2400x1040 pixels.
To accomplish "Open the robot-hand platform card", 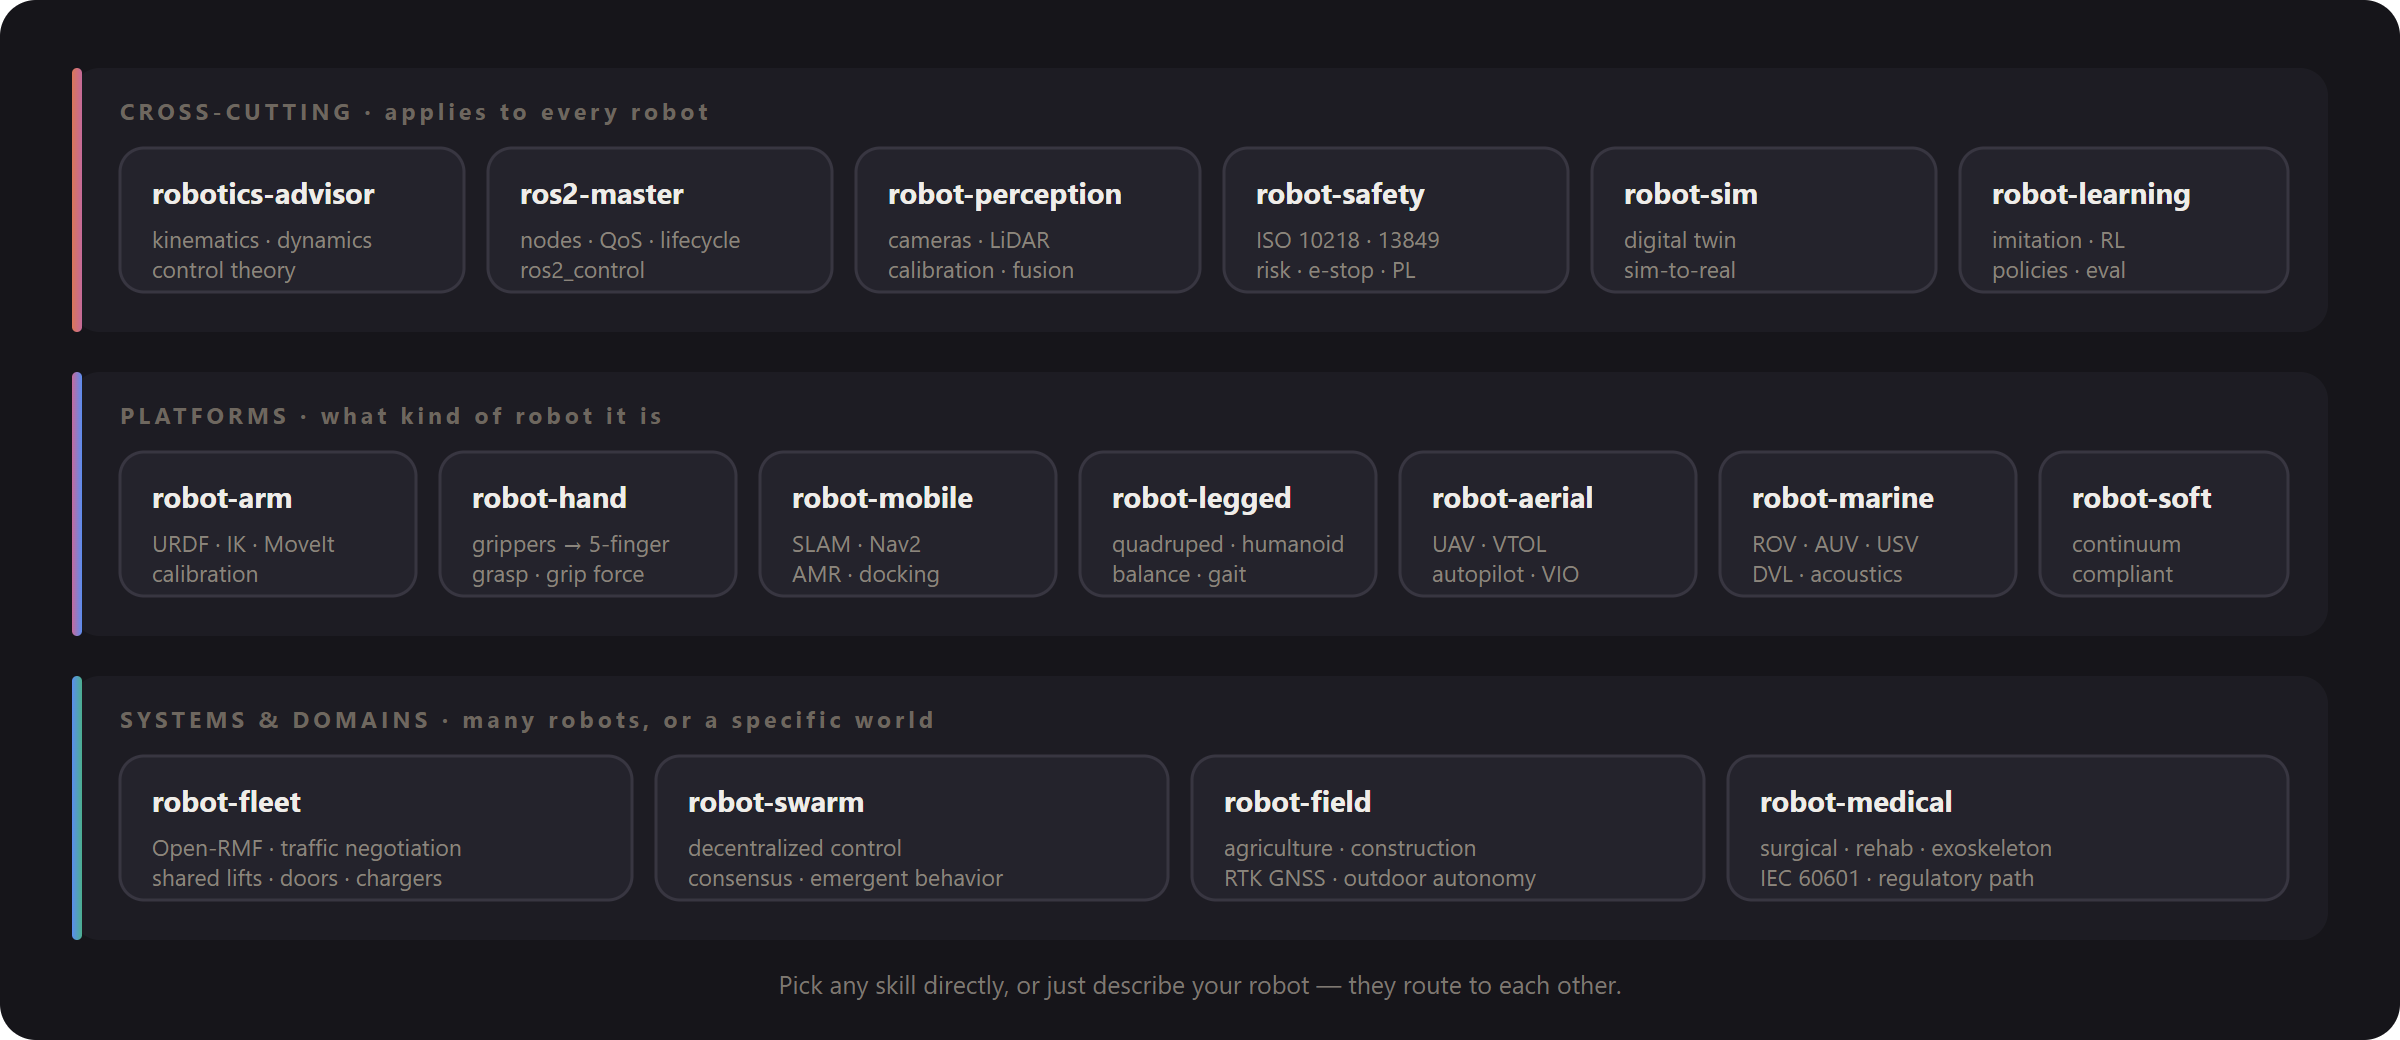I will [588, 524].
